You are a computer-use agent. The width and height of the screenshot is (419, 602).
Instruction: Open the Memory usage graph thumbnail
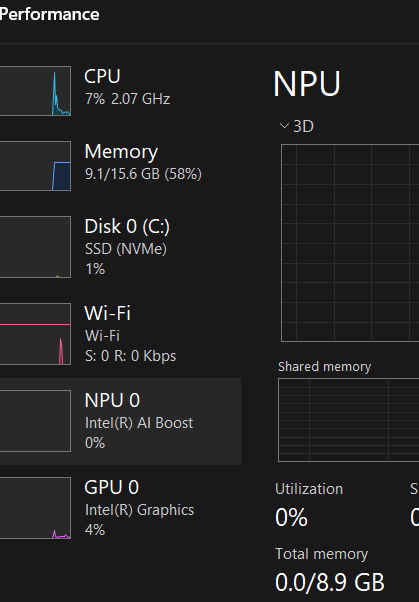pyautogui.click(x=35, y=166)
